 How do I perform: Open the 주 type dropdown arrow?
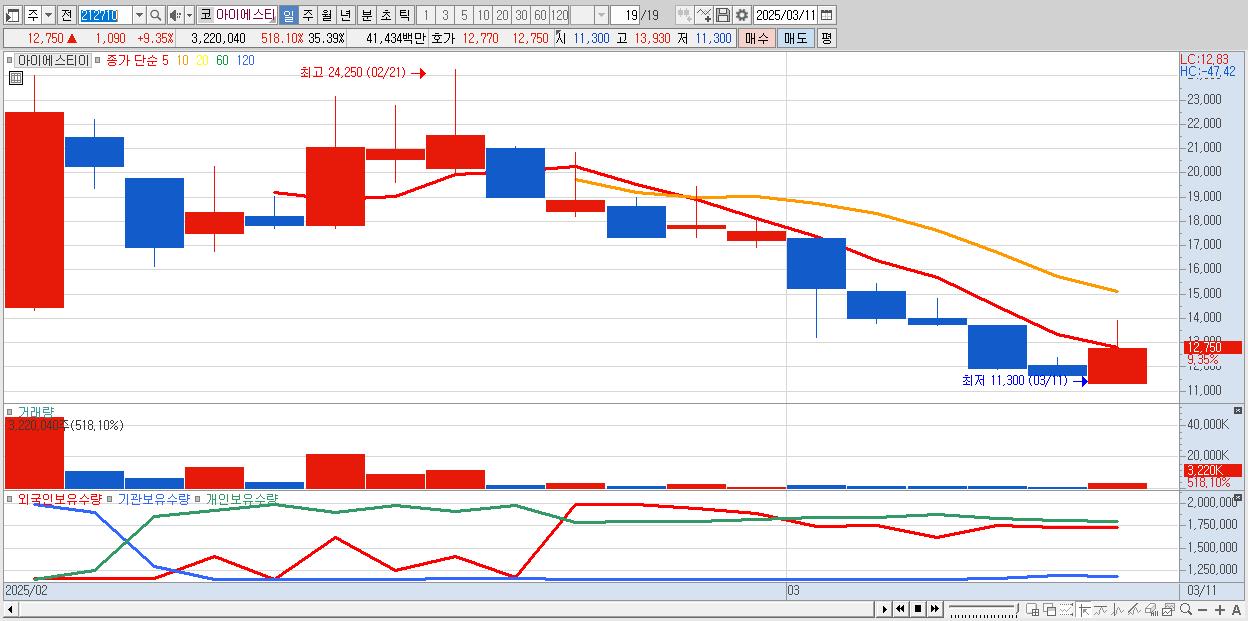(x=49, y=15)
